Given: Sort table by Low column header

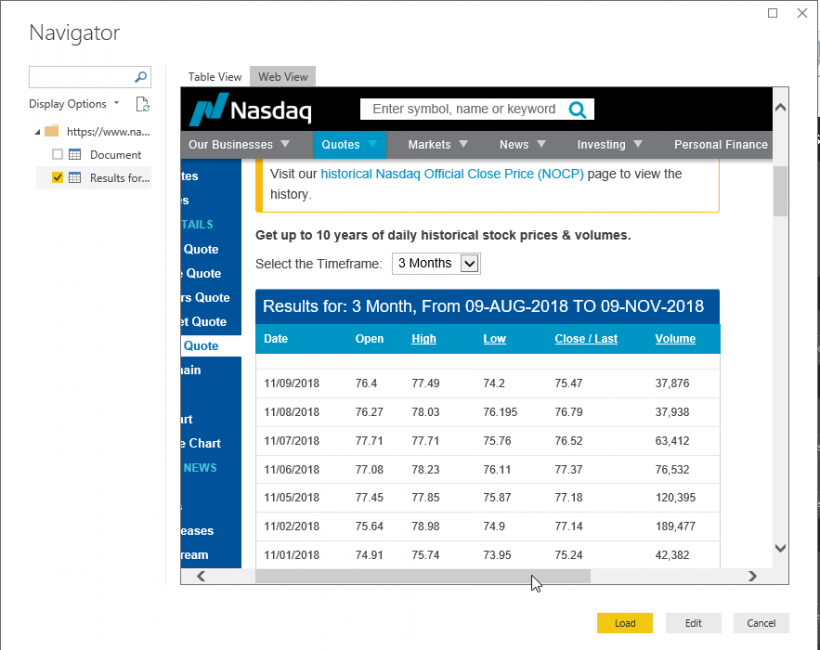Looking at the screenshot, I should coord(494,338).
